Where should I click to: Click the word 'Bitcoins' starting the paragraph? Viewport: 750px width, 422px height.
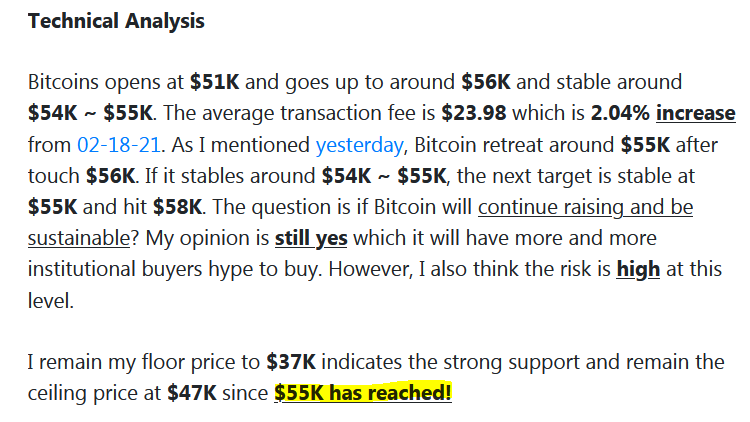tap(64, 82)
